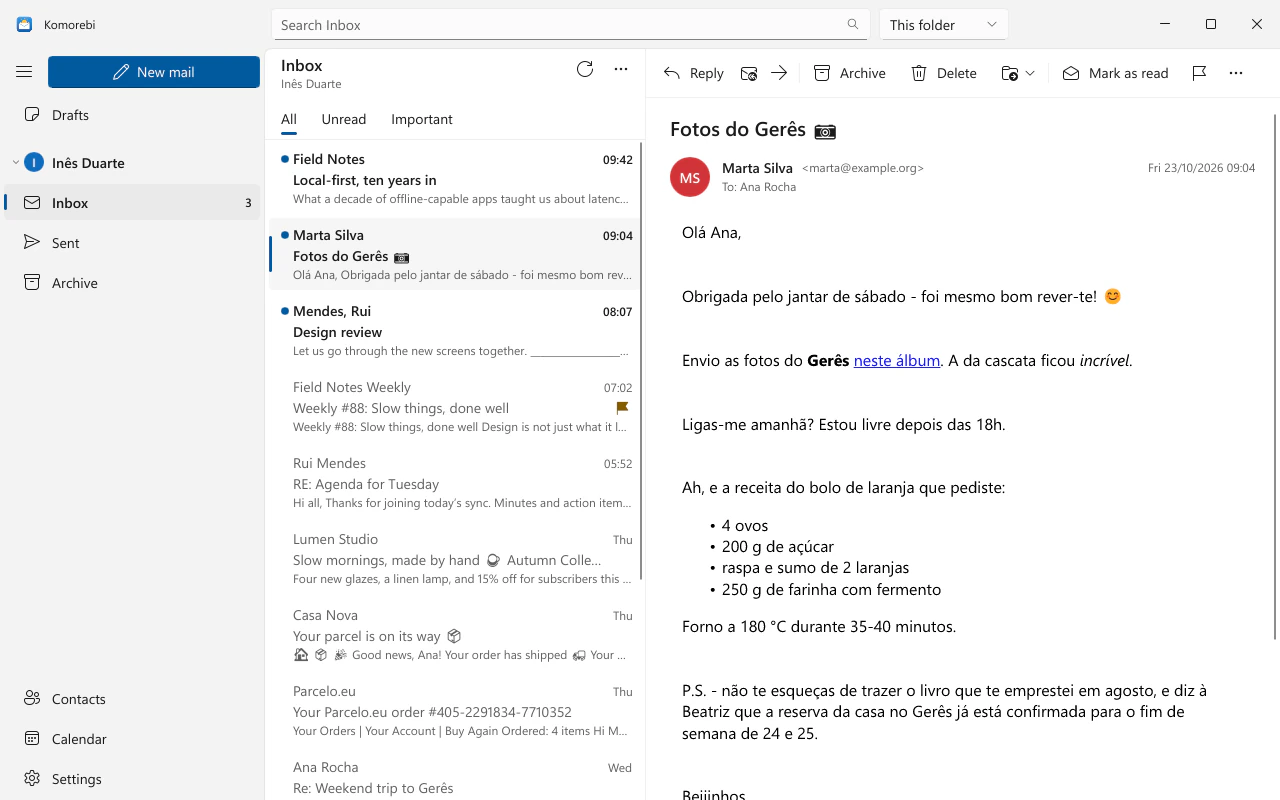Click the Search Inbox field

(x=570, y=24)
